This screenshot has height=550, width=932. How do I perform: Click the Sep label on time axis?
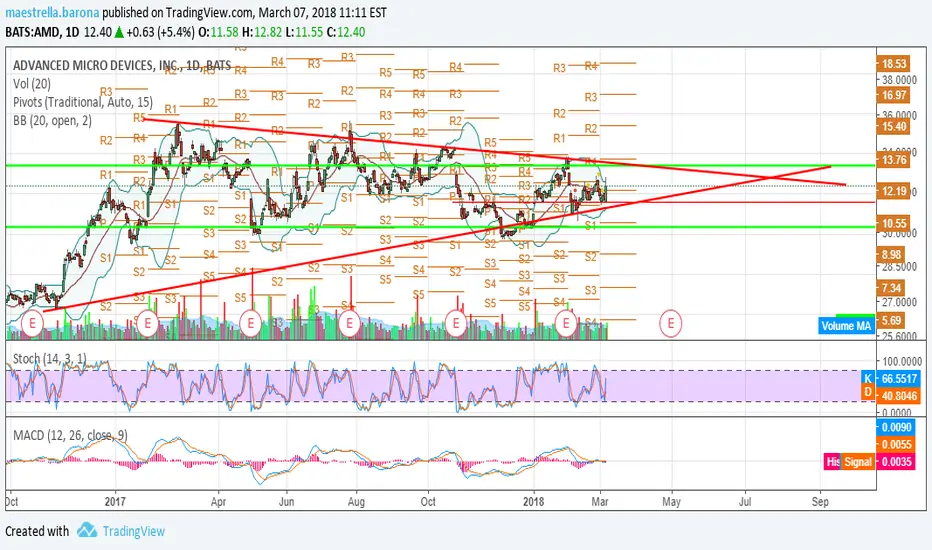[820, 501]
